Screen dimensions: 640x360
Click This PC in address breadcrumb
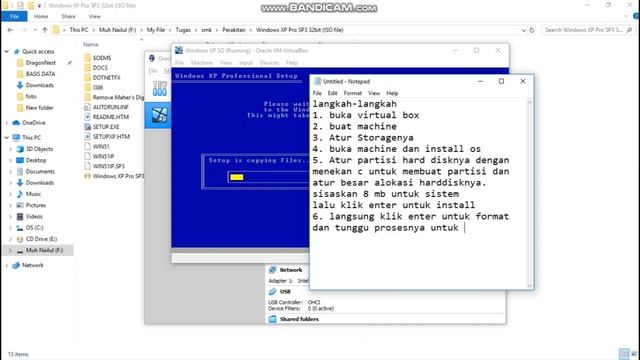[x=79, y=30]
